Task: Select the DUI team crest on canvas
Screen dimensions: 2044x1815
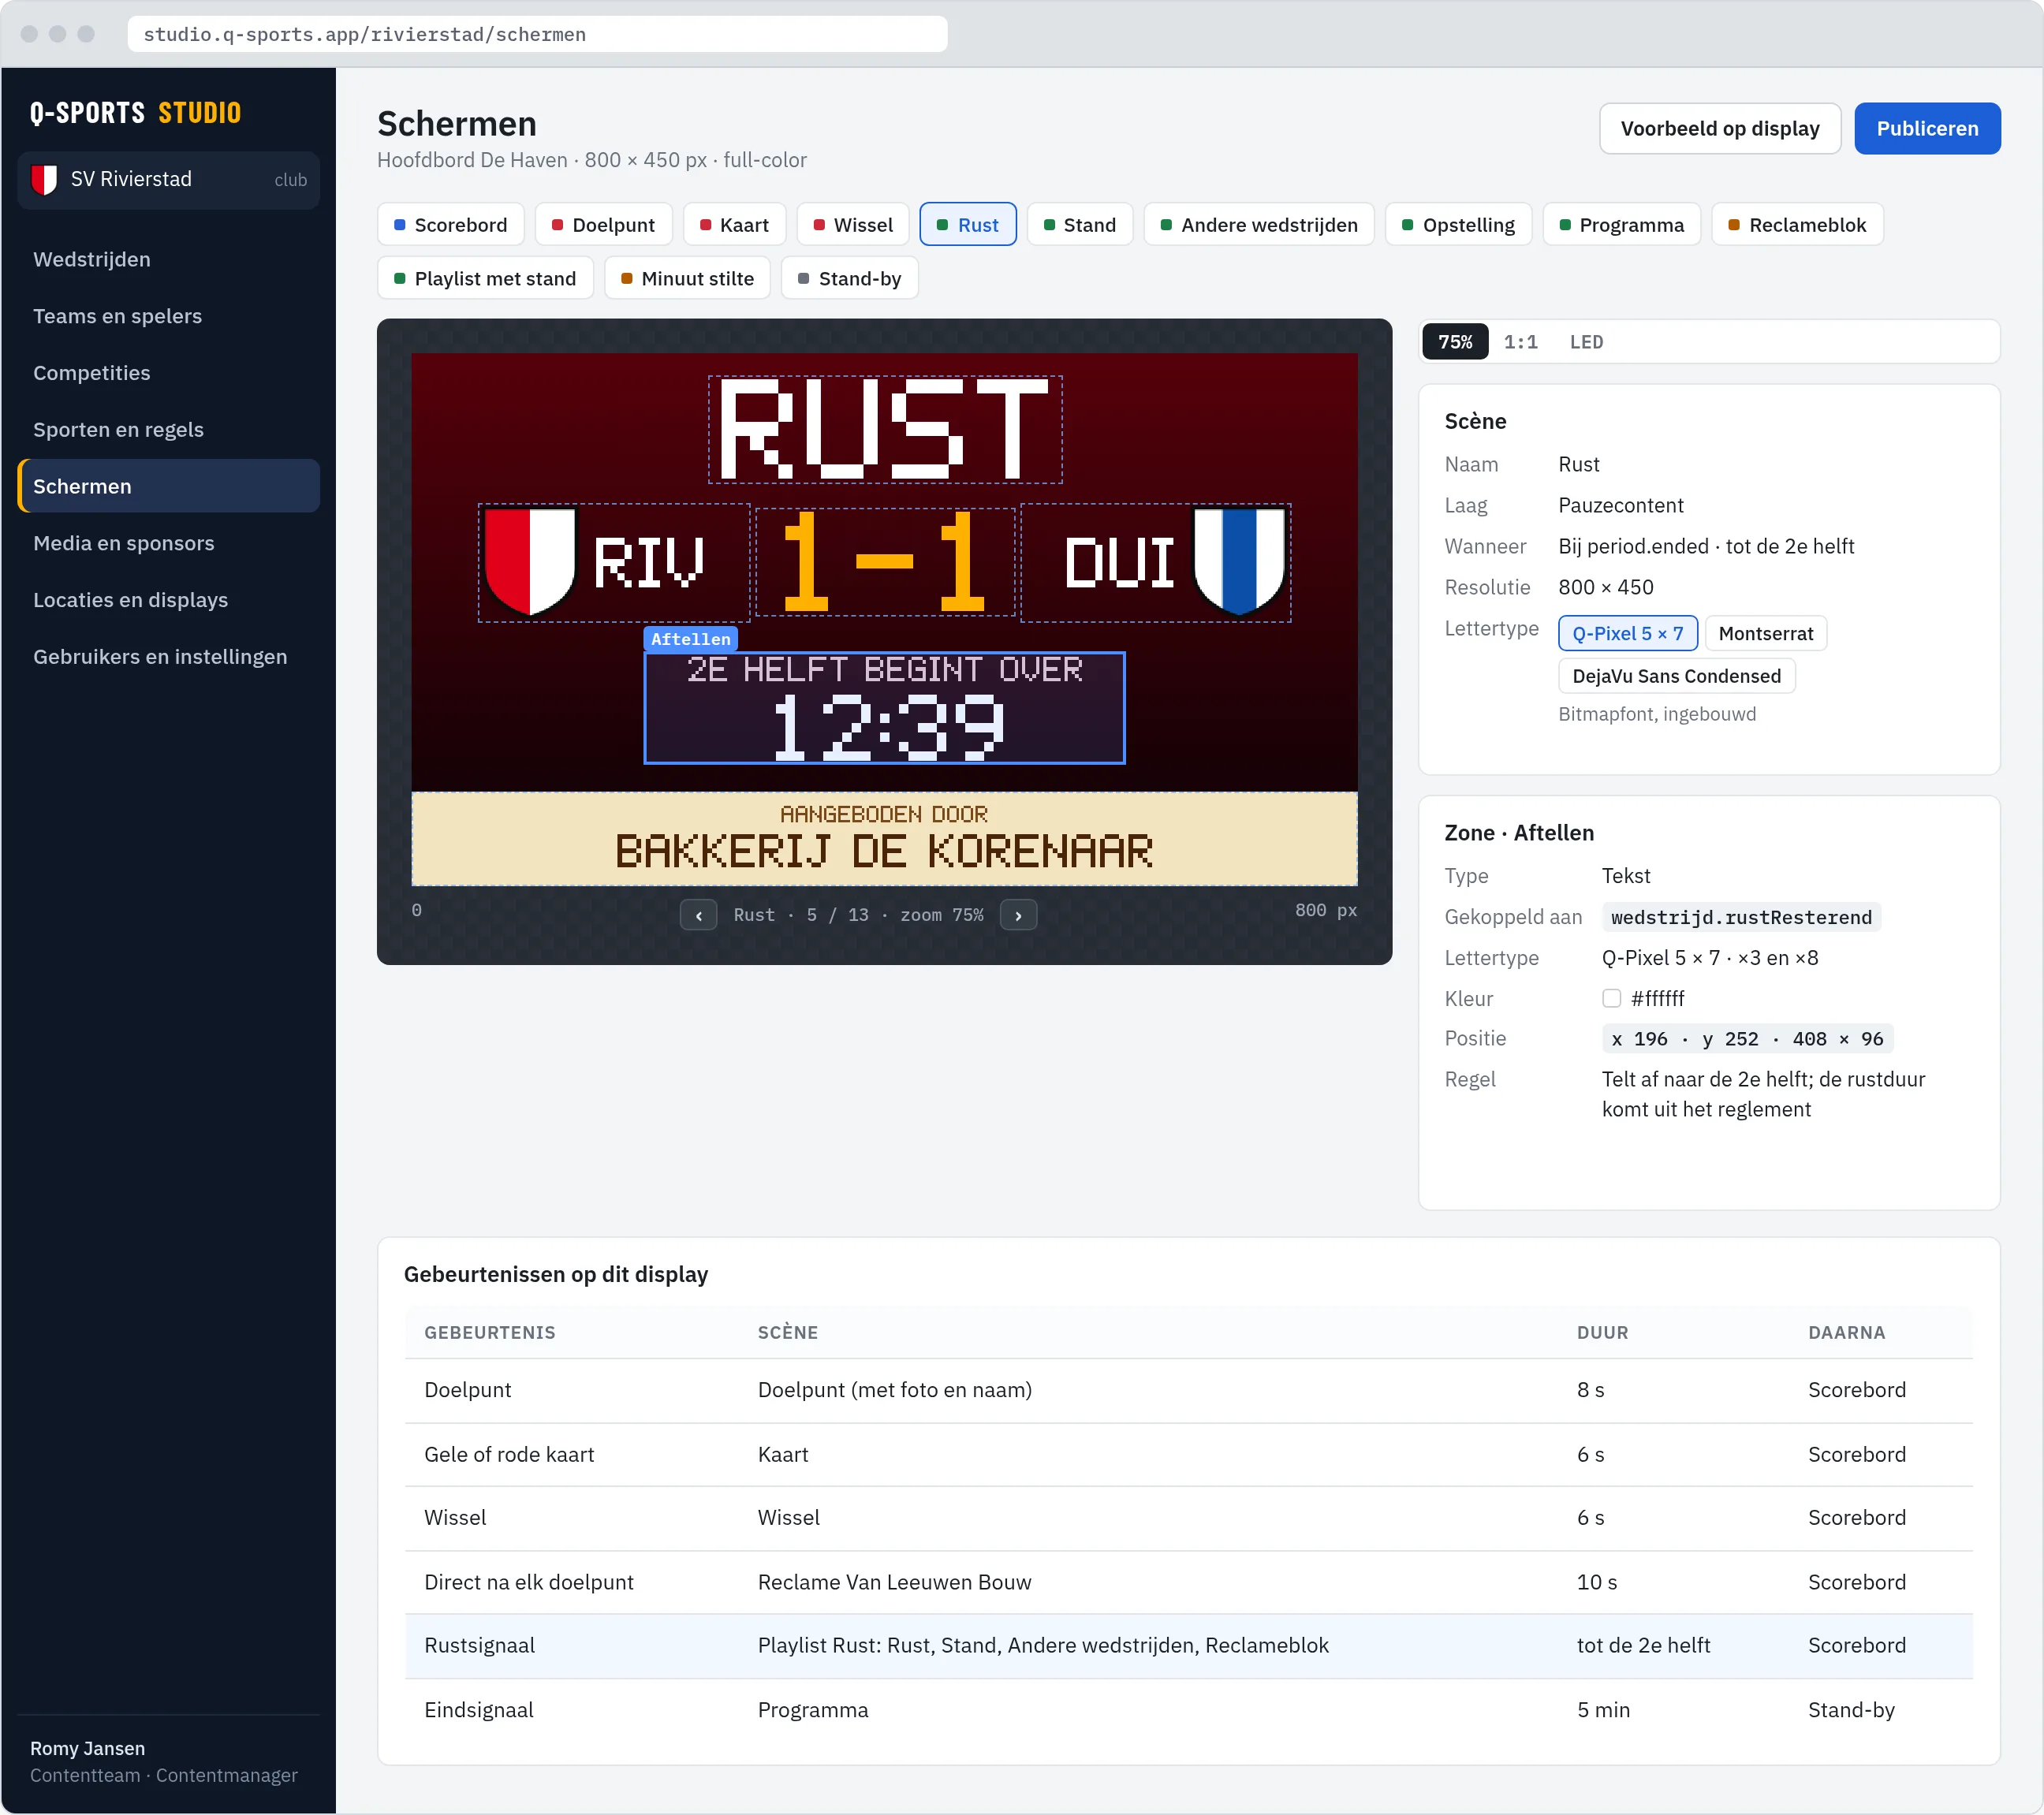Action: [1239, 561]
